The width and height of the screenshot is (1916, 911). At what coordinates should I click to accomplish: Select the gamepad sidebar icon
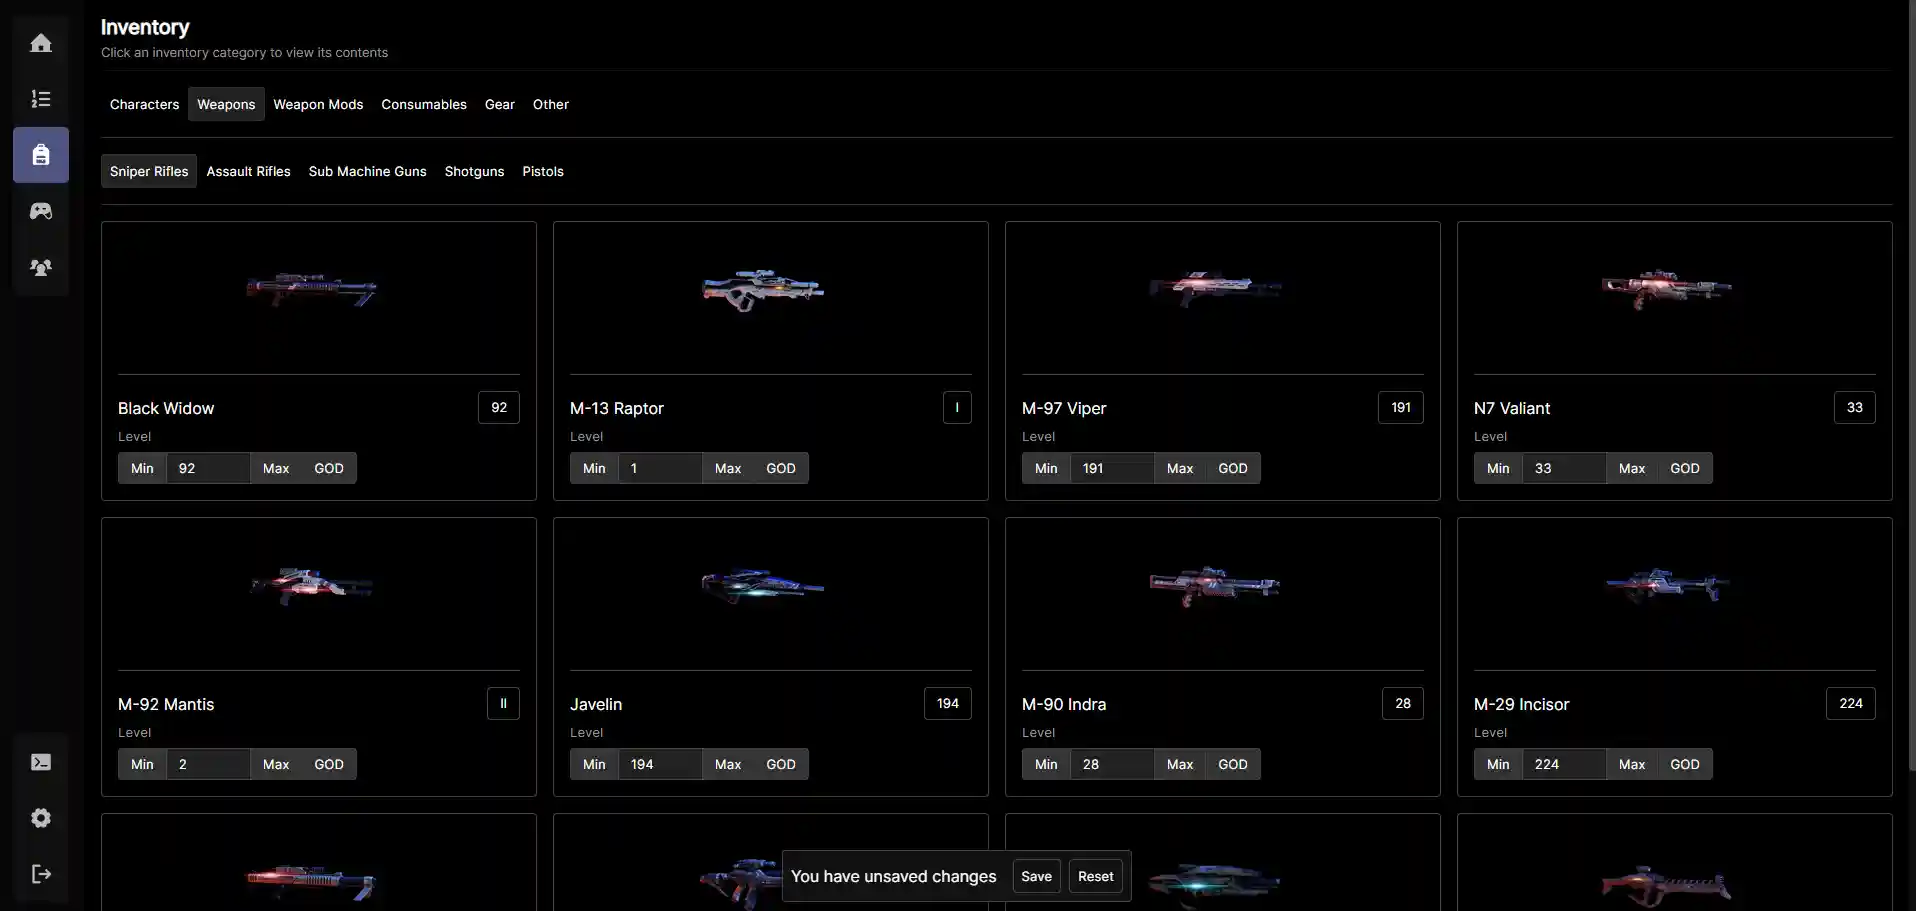pos(40,211)
